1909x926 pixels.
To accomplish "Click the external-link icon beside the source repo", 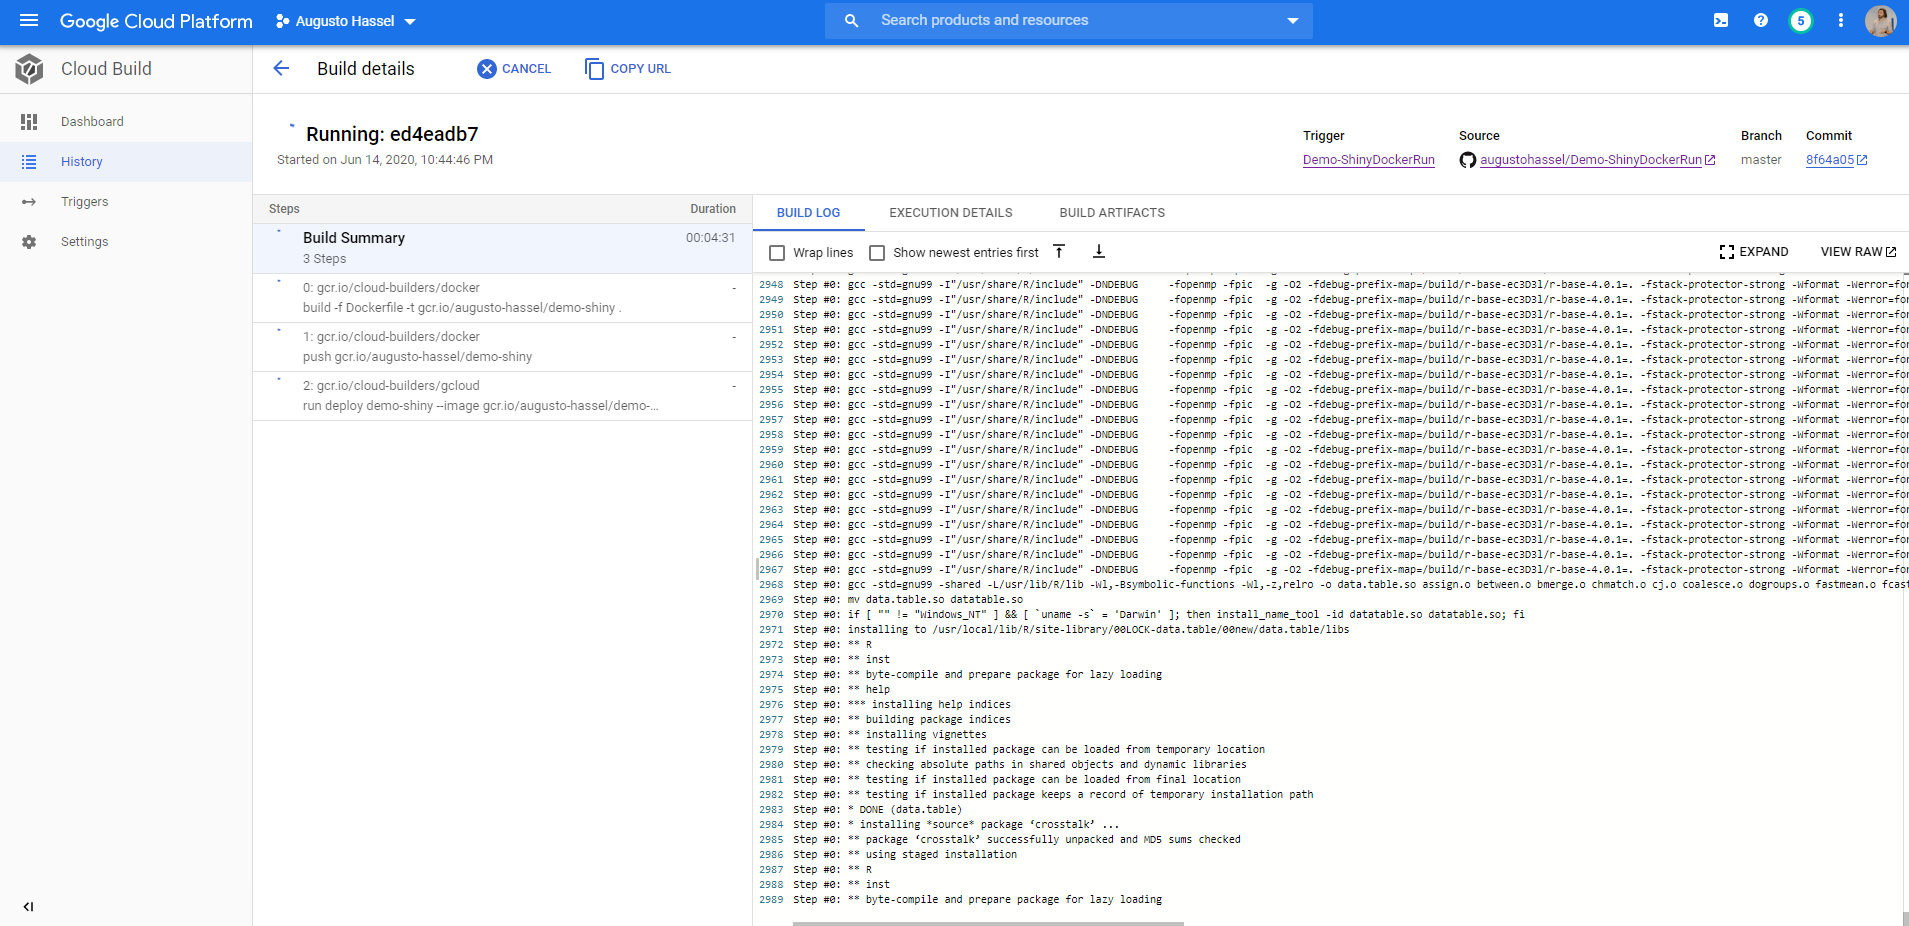I will point(1710,160).
